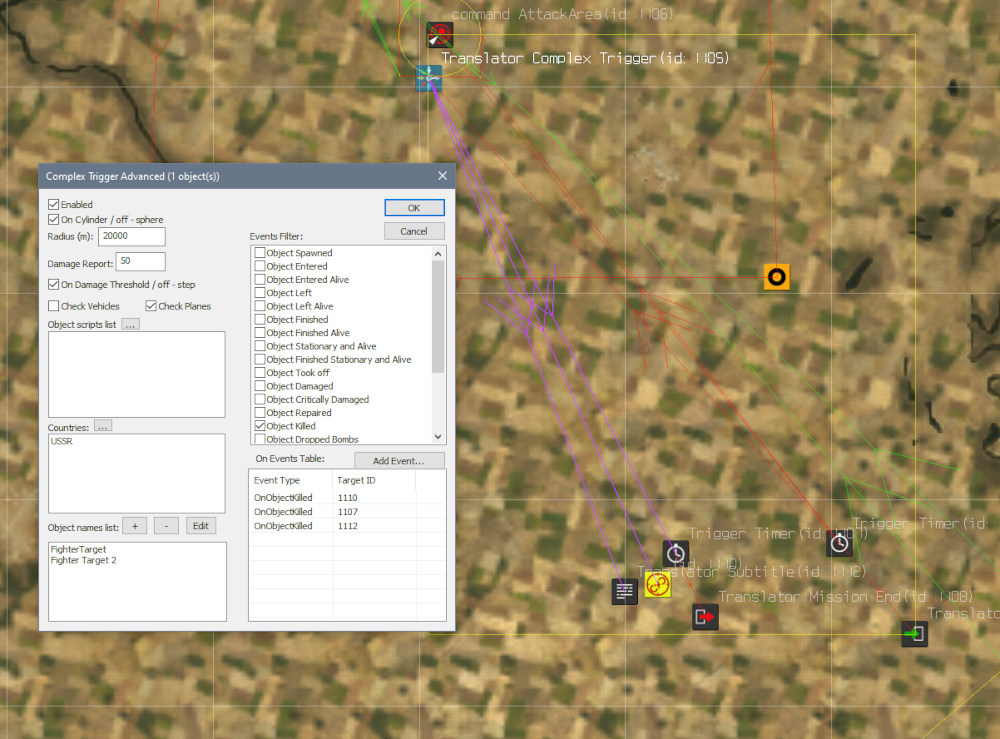Click the Events Filter scroll-down arrow
This screenshot has width=1000, height=739.
[438, 437]
